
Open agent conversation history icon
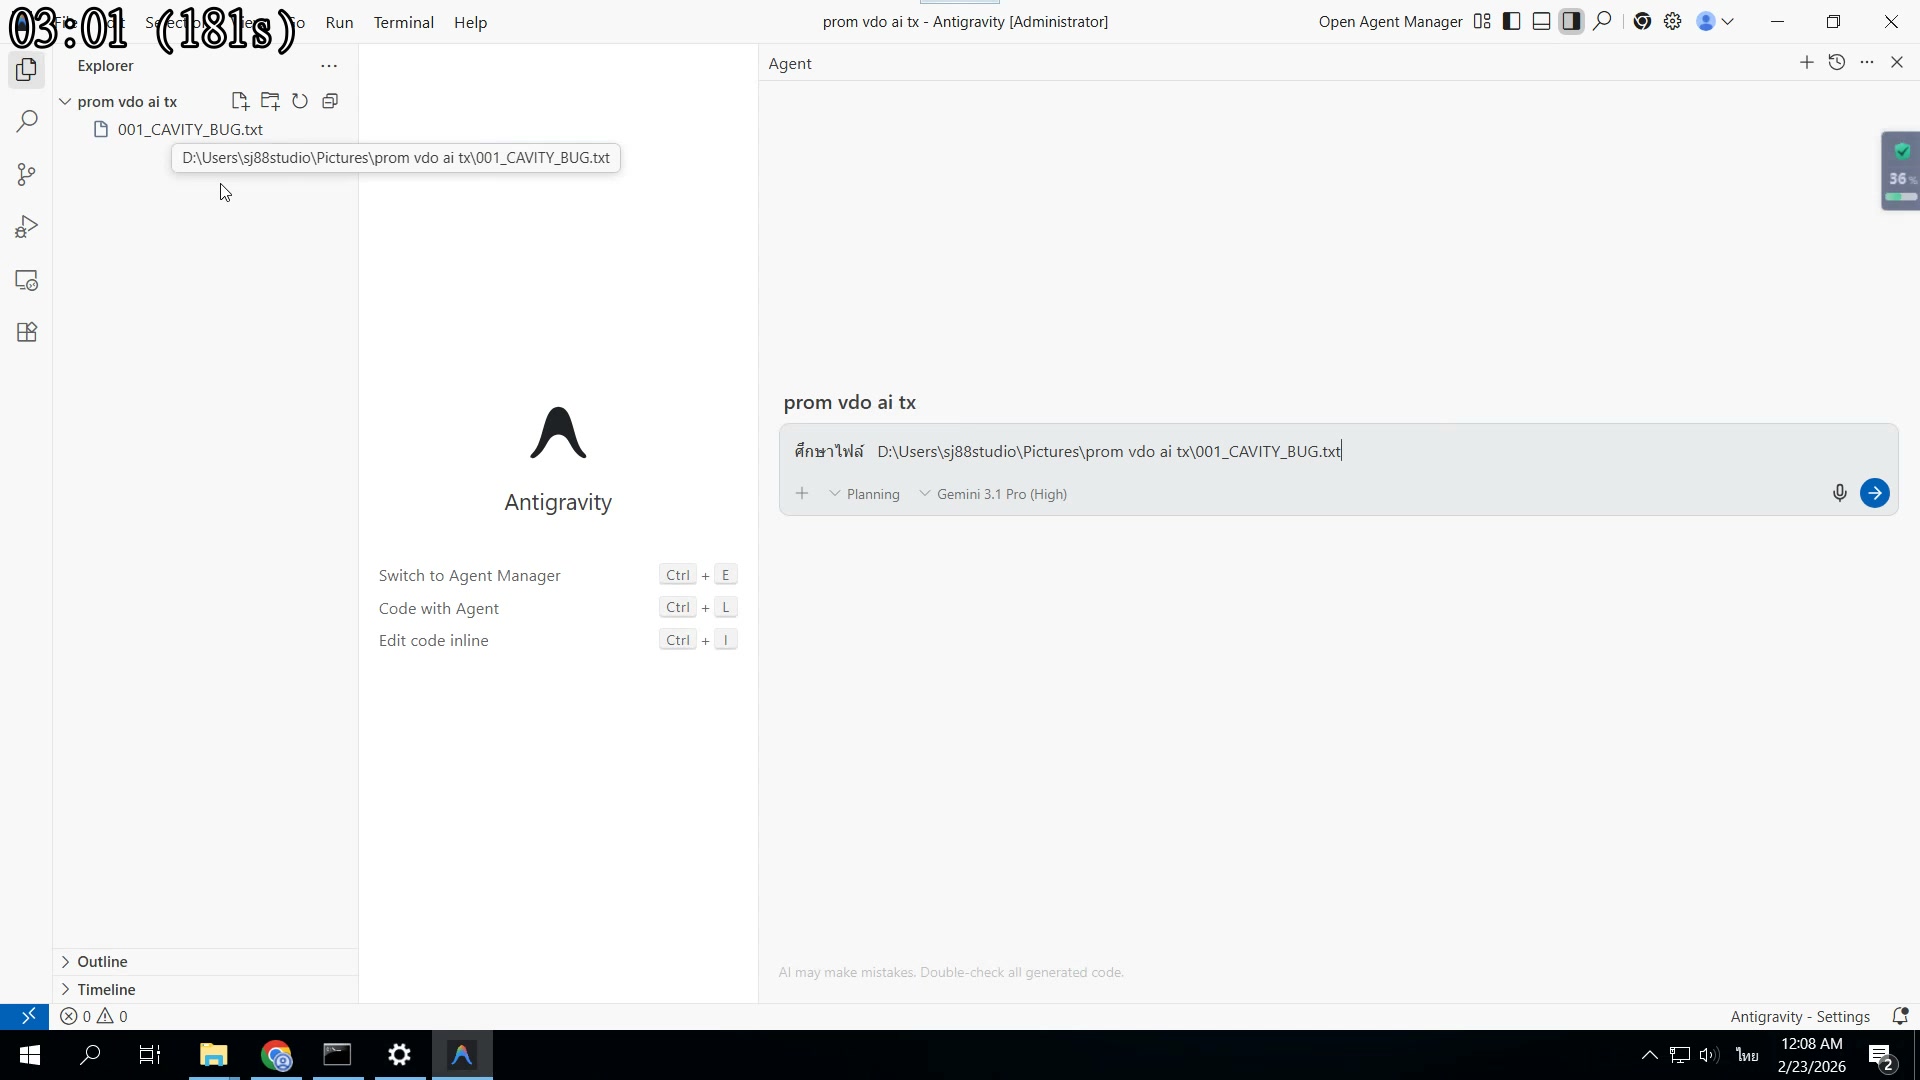pos(1837,62)
